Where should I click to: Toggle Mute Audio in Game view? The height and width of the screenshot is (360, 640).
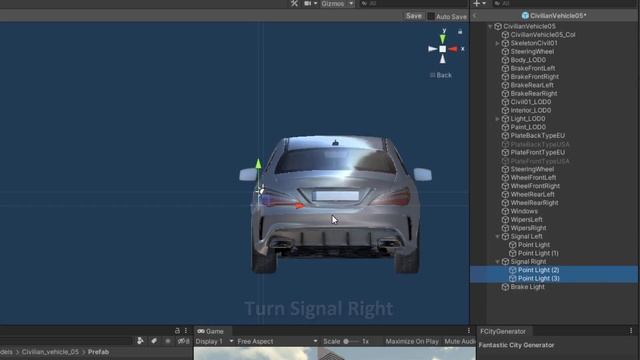tap(460, 341)
